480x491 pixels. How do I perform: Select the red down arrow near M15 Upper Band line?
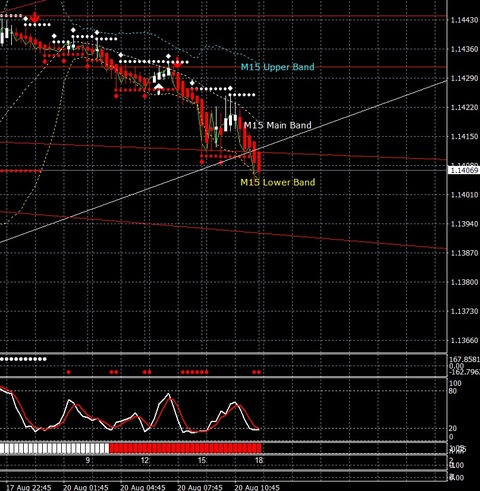pyautogui.click(x=177, y=63)
